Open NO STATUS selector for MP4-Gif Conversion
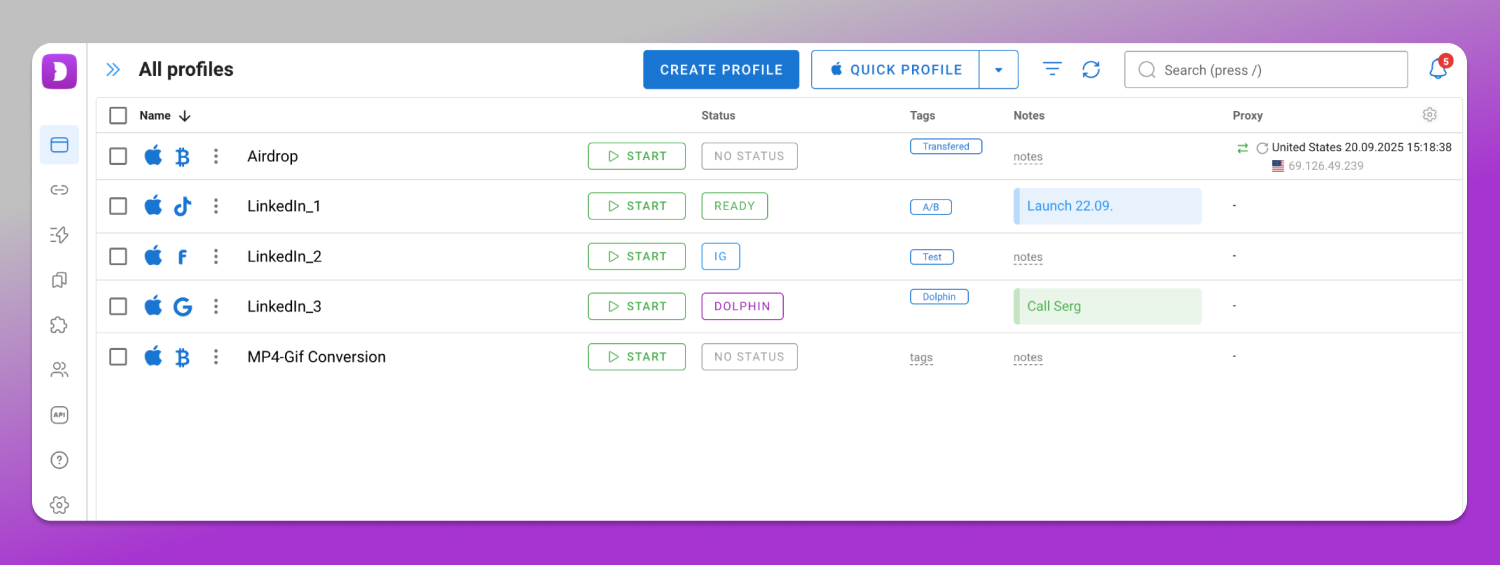The height and width of the screenshot is (565, 1500). pyautogui.click(x=749, y=356)
